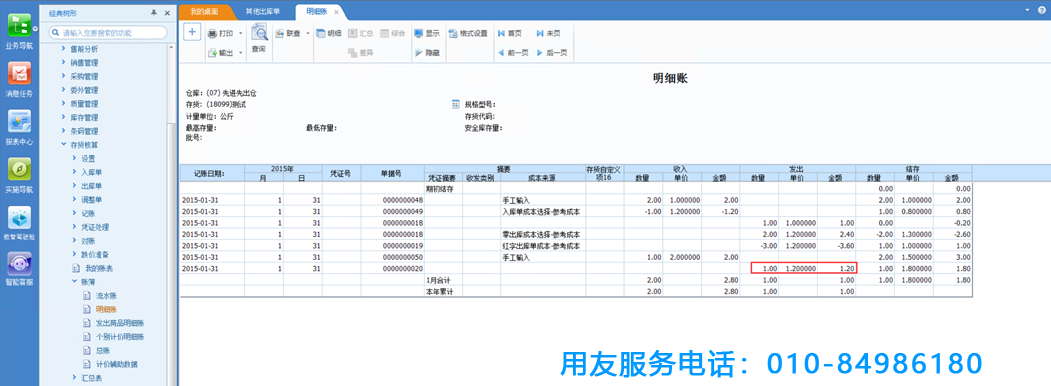Collapse the 账簿 tree node
1051x386 pixels.
[x=74, y=281]
